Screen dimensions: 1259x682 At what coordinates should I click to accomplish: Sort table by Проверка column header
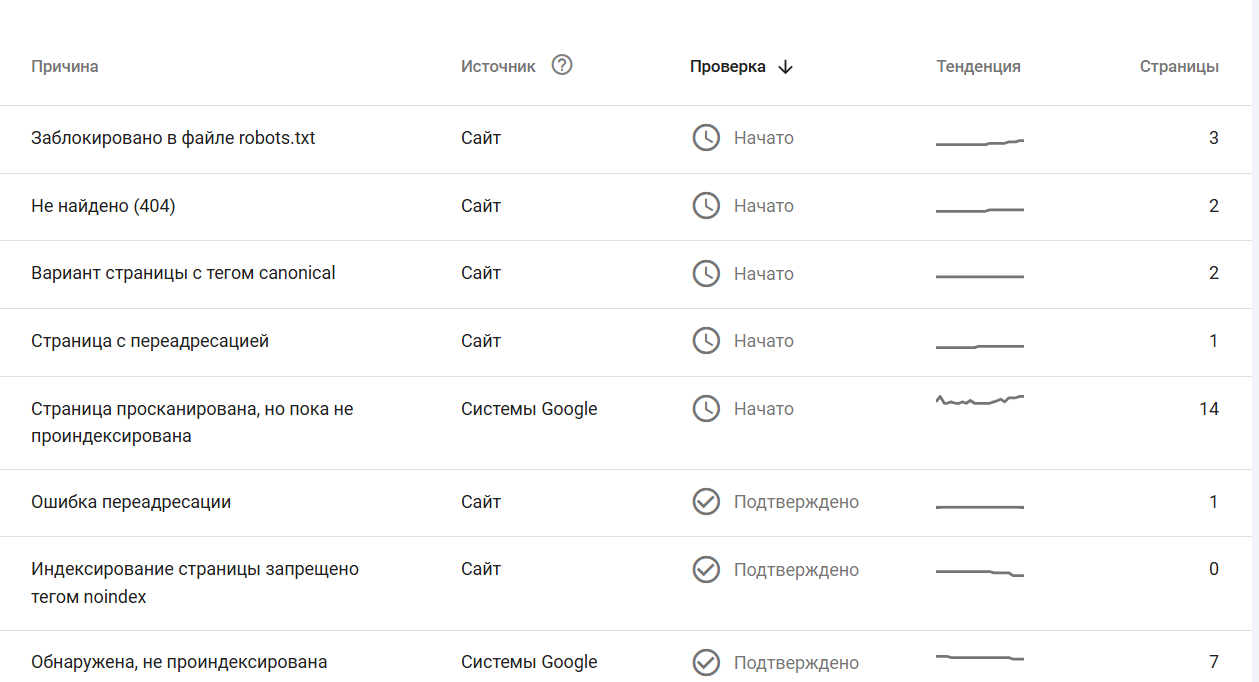[x=727, y=67]
